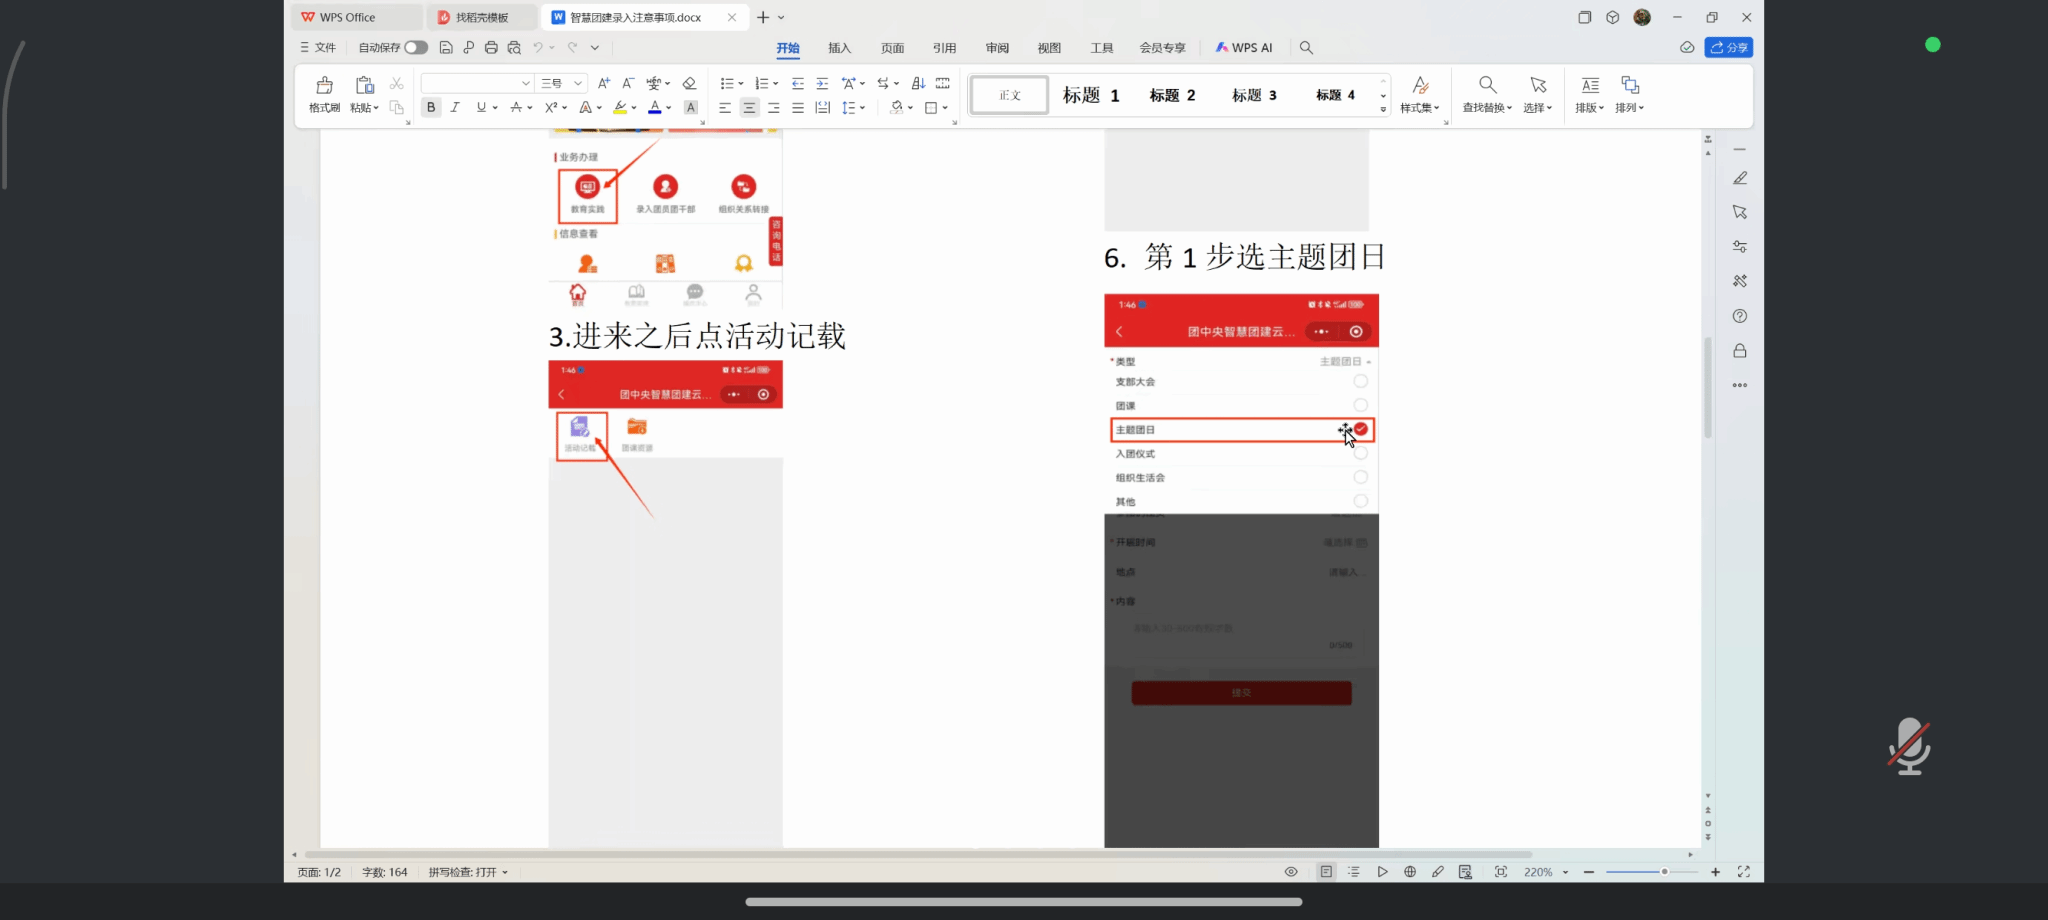Viewport: 2048px width, 920px height.
Task: Click the increase font size icon
Action: (603, 83)
